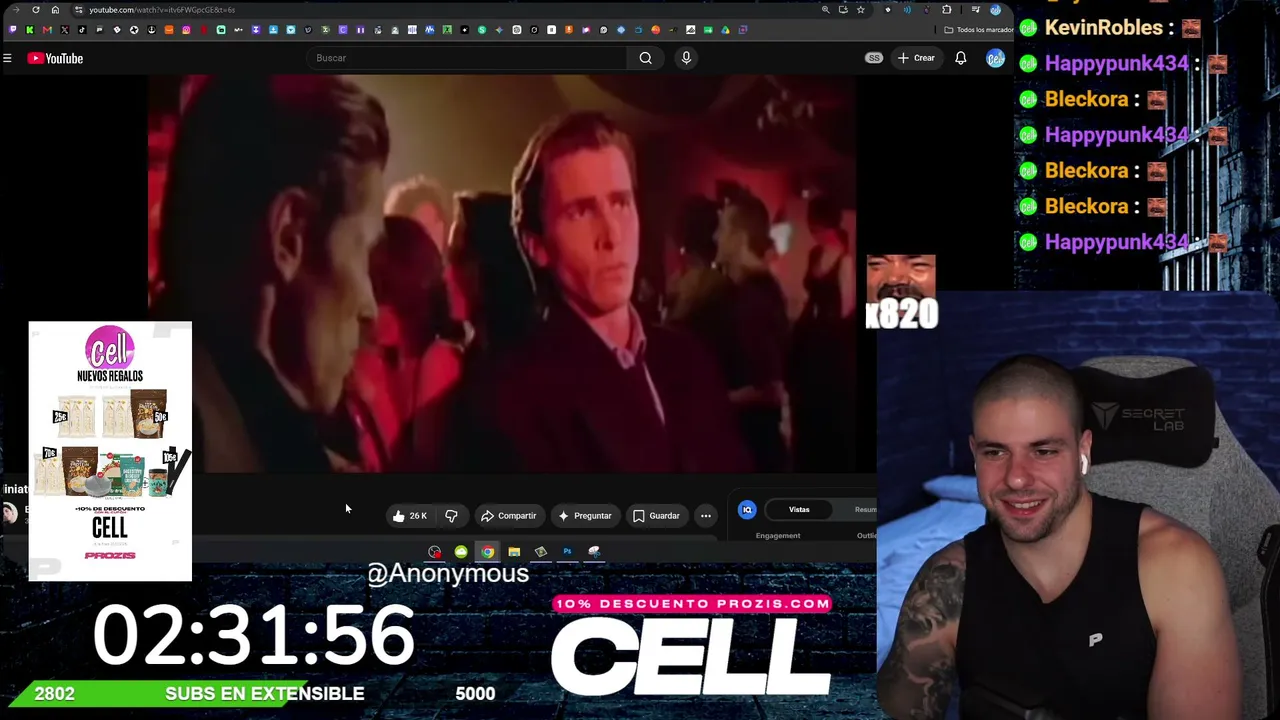
Task: Open the Kick bookmark
Action: coord(29,30)
